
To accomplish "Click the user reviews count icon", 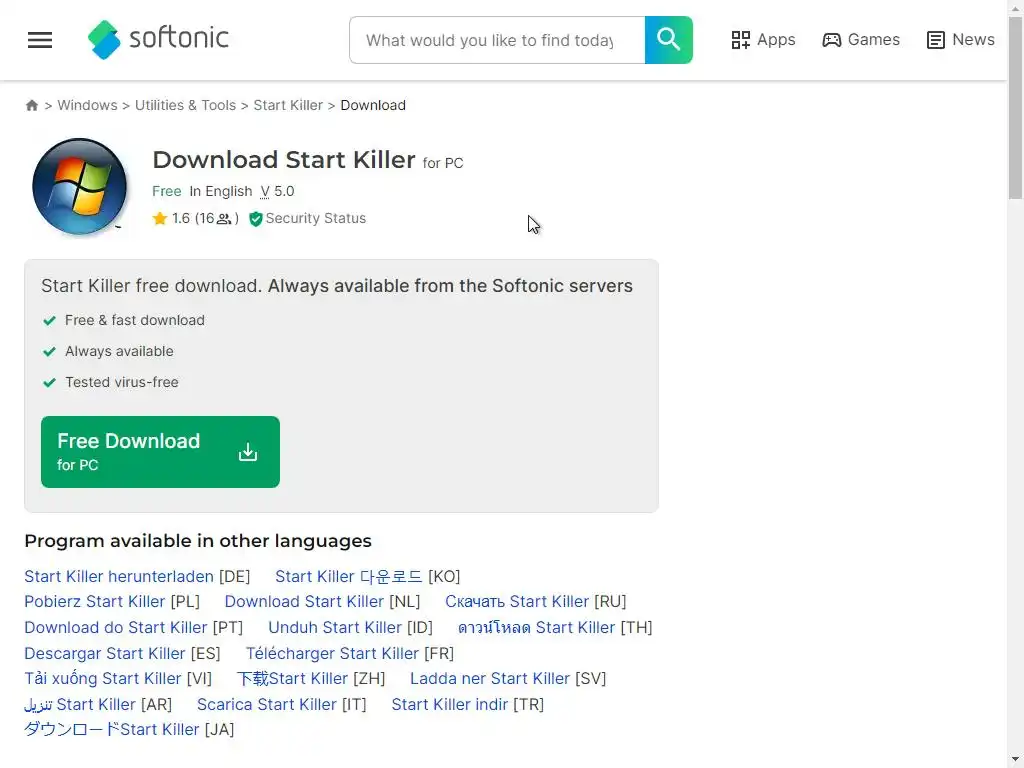I will coord(224,219).
